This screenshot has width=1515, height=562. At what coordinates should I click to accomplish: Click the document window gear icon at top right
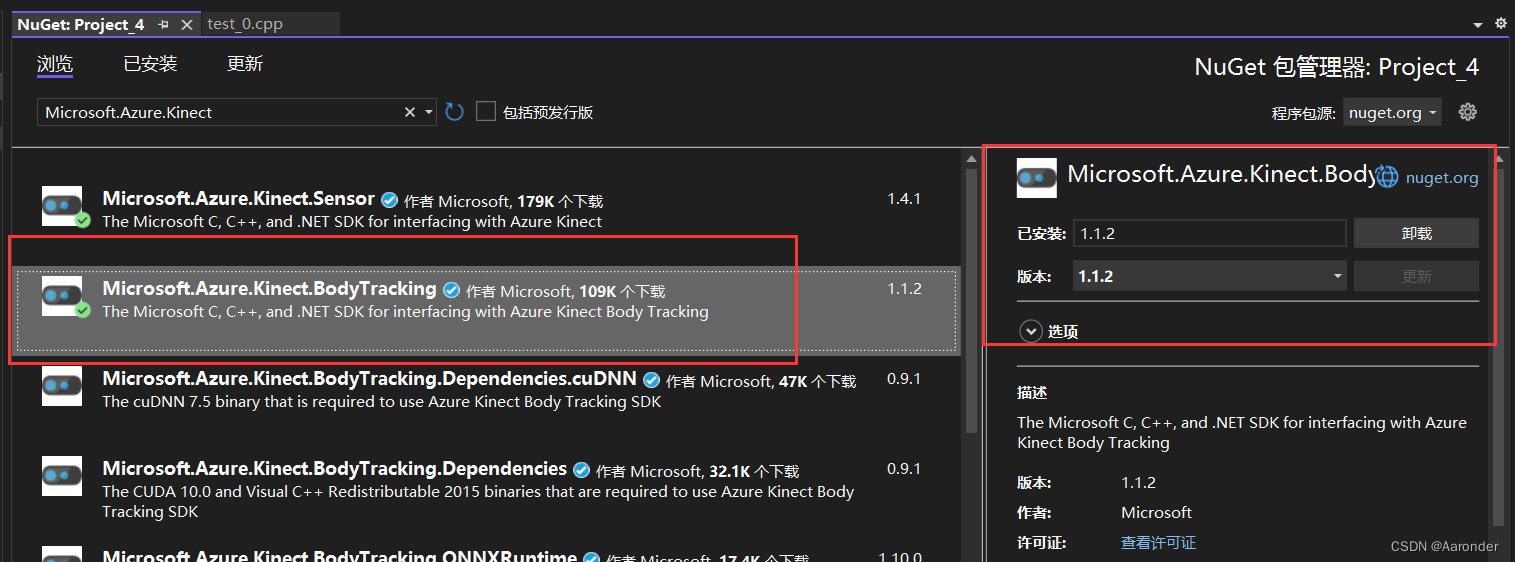pyautogui.click(x=1500, y=23)
